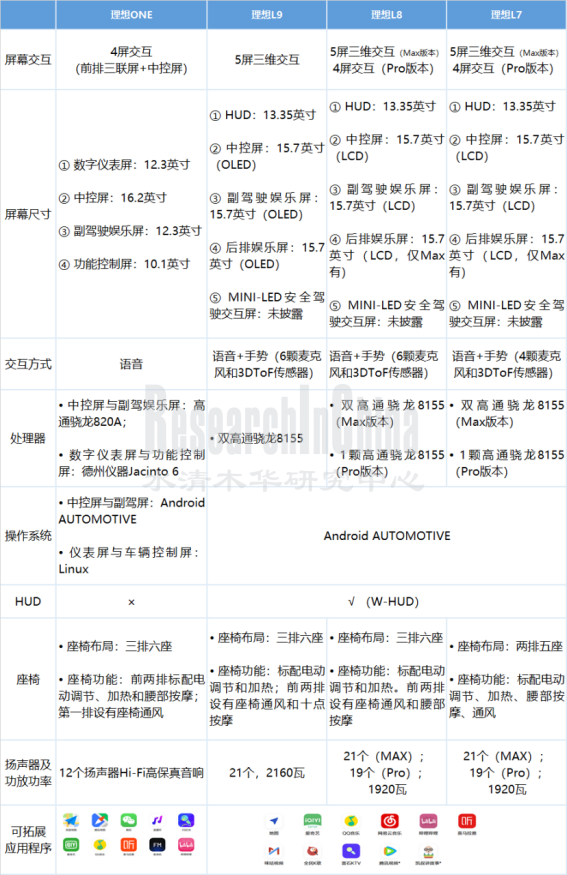Screen dimensions: 567x875
Task: Click the green WeChat icon
Action: (x=129, y=820)
